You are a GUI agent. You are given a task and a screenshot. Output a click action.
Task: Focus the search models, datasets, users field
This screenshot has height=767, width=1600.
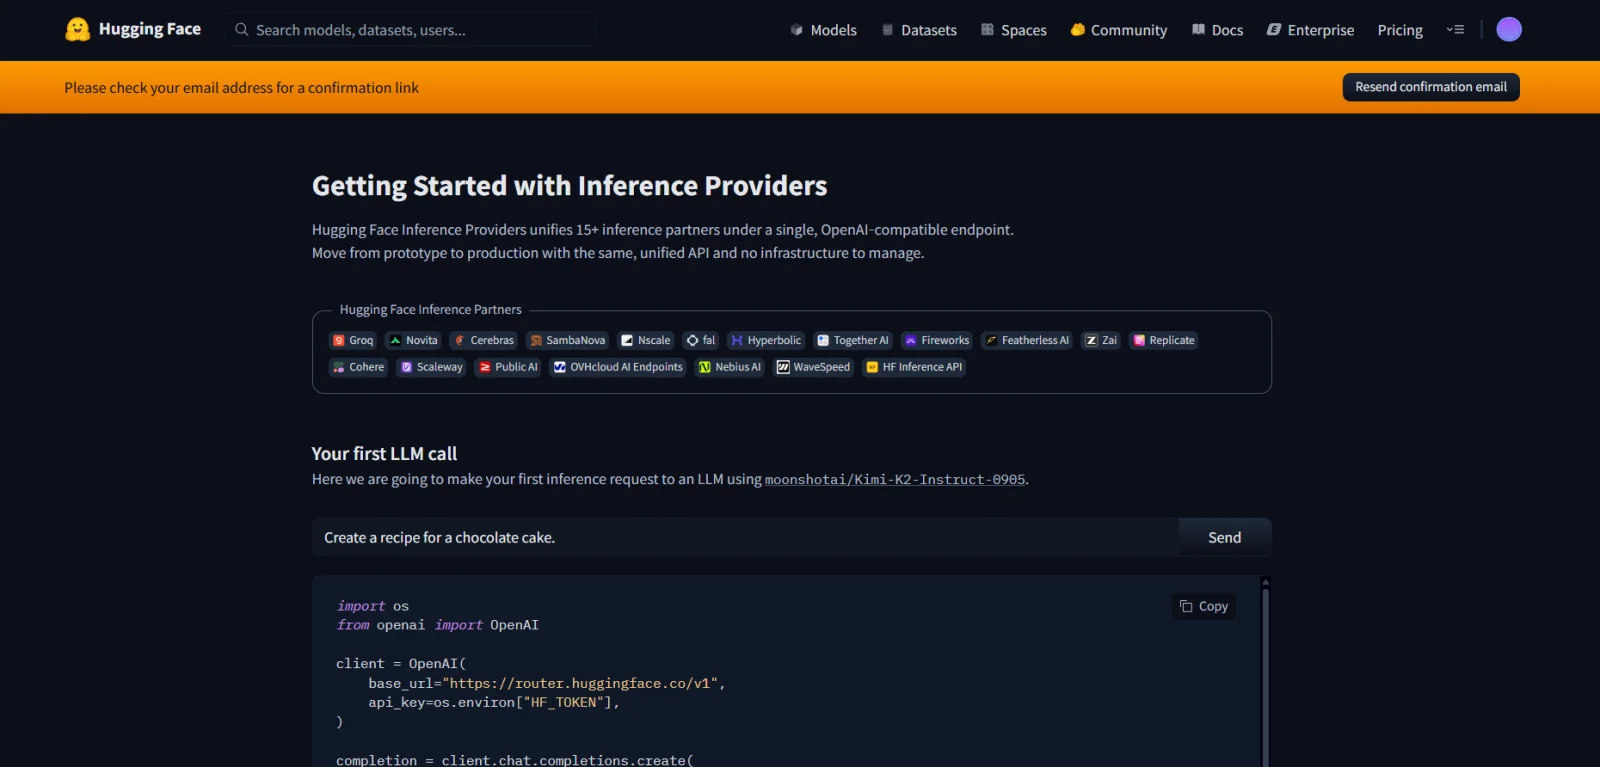[411, 30]
